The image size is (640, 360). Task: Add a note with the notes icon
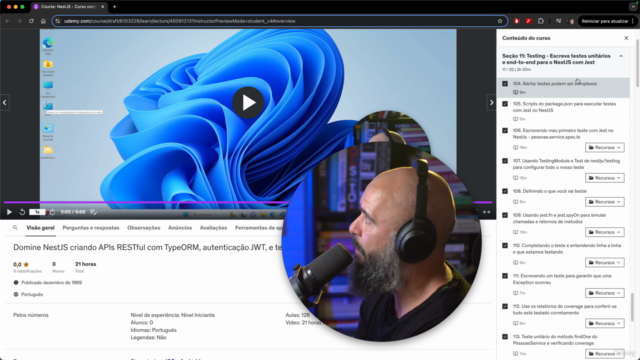click(x=93, y=212)
